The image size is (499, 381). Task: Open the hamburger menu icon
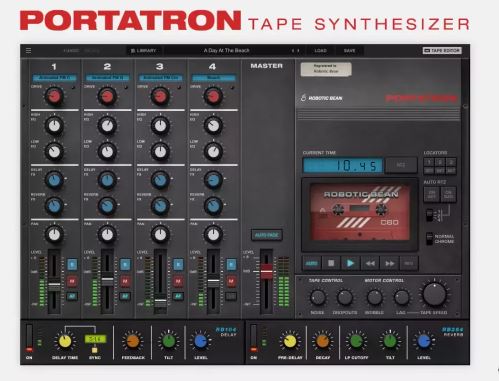(x=29, y=51)
